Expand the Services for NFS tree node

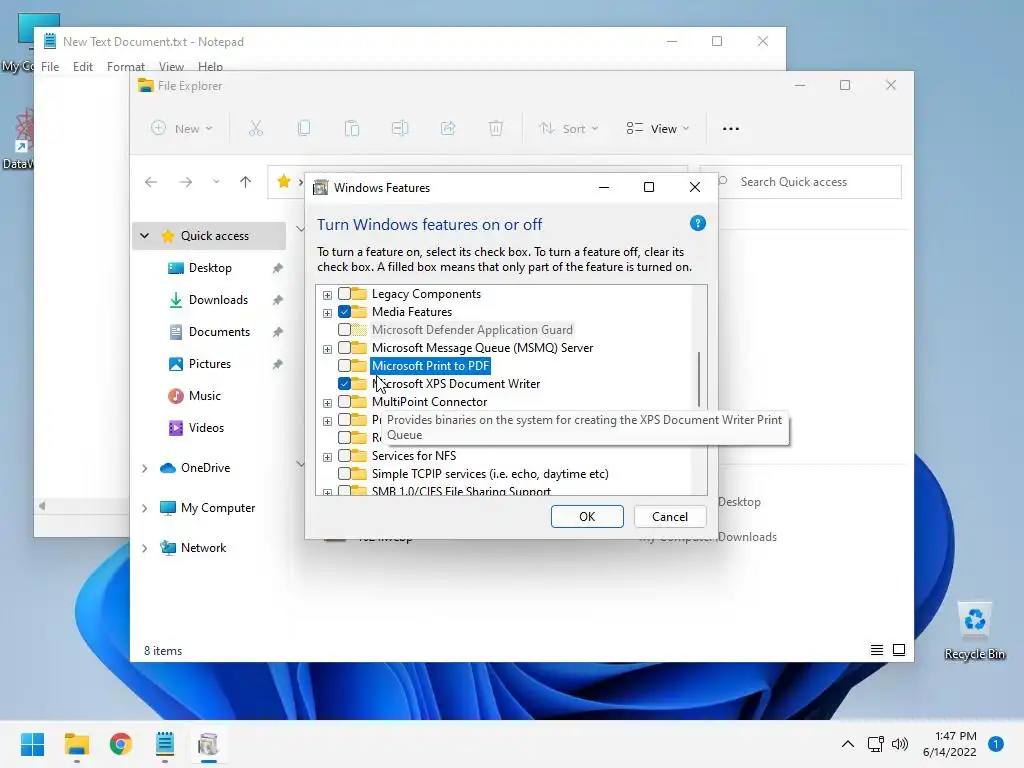coord(327,456)
